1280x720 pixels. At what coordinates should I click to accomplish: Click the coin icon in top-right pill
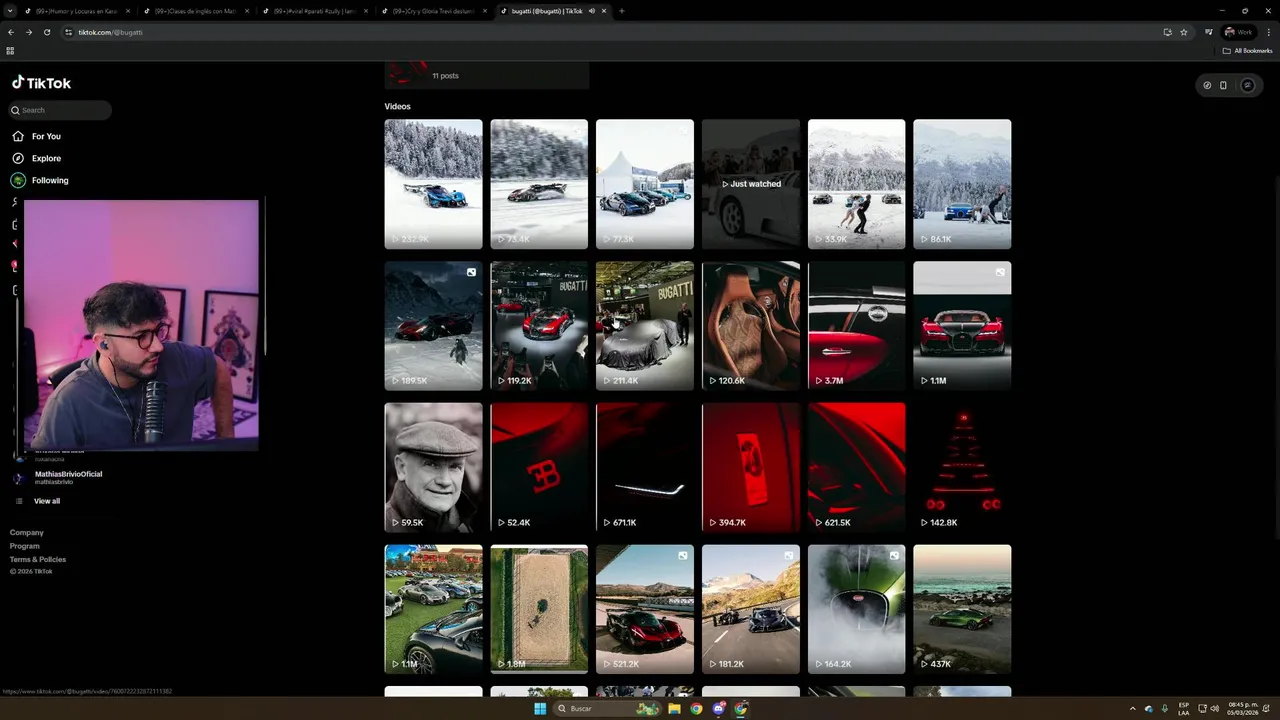(1207, 85)
